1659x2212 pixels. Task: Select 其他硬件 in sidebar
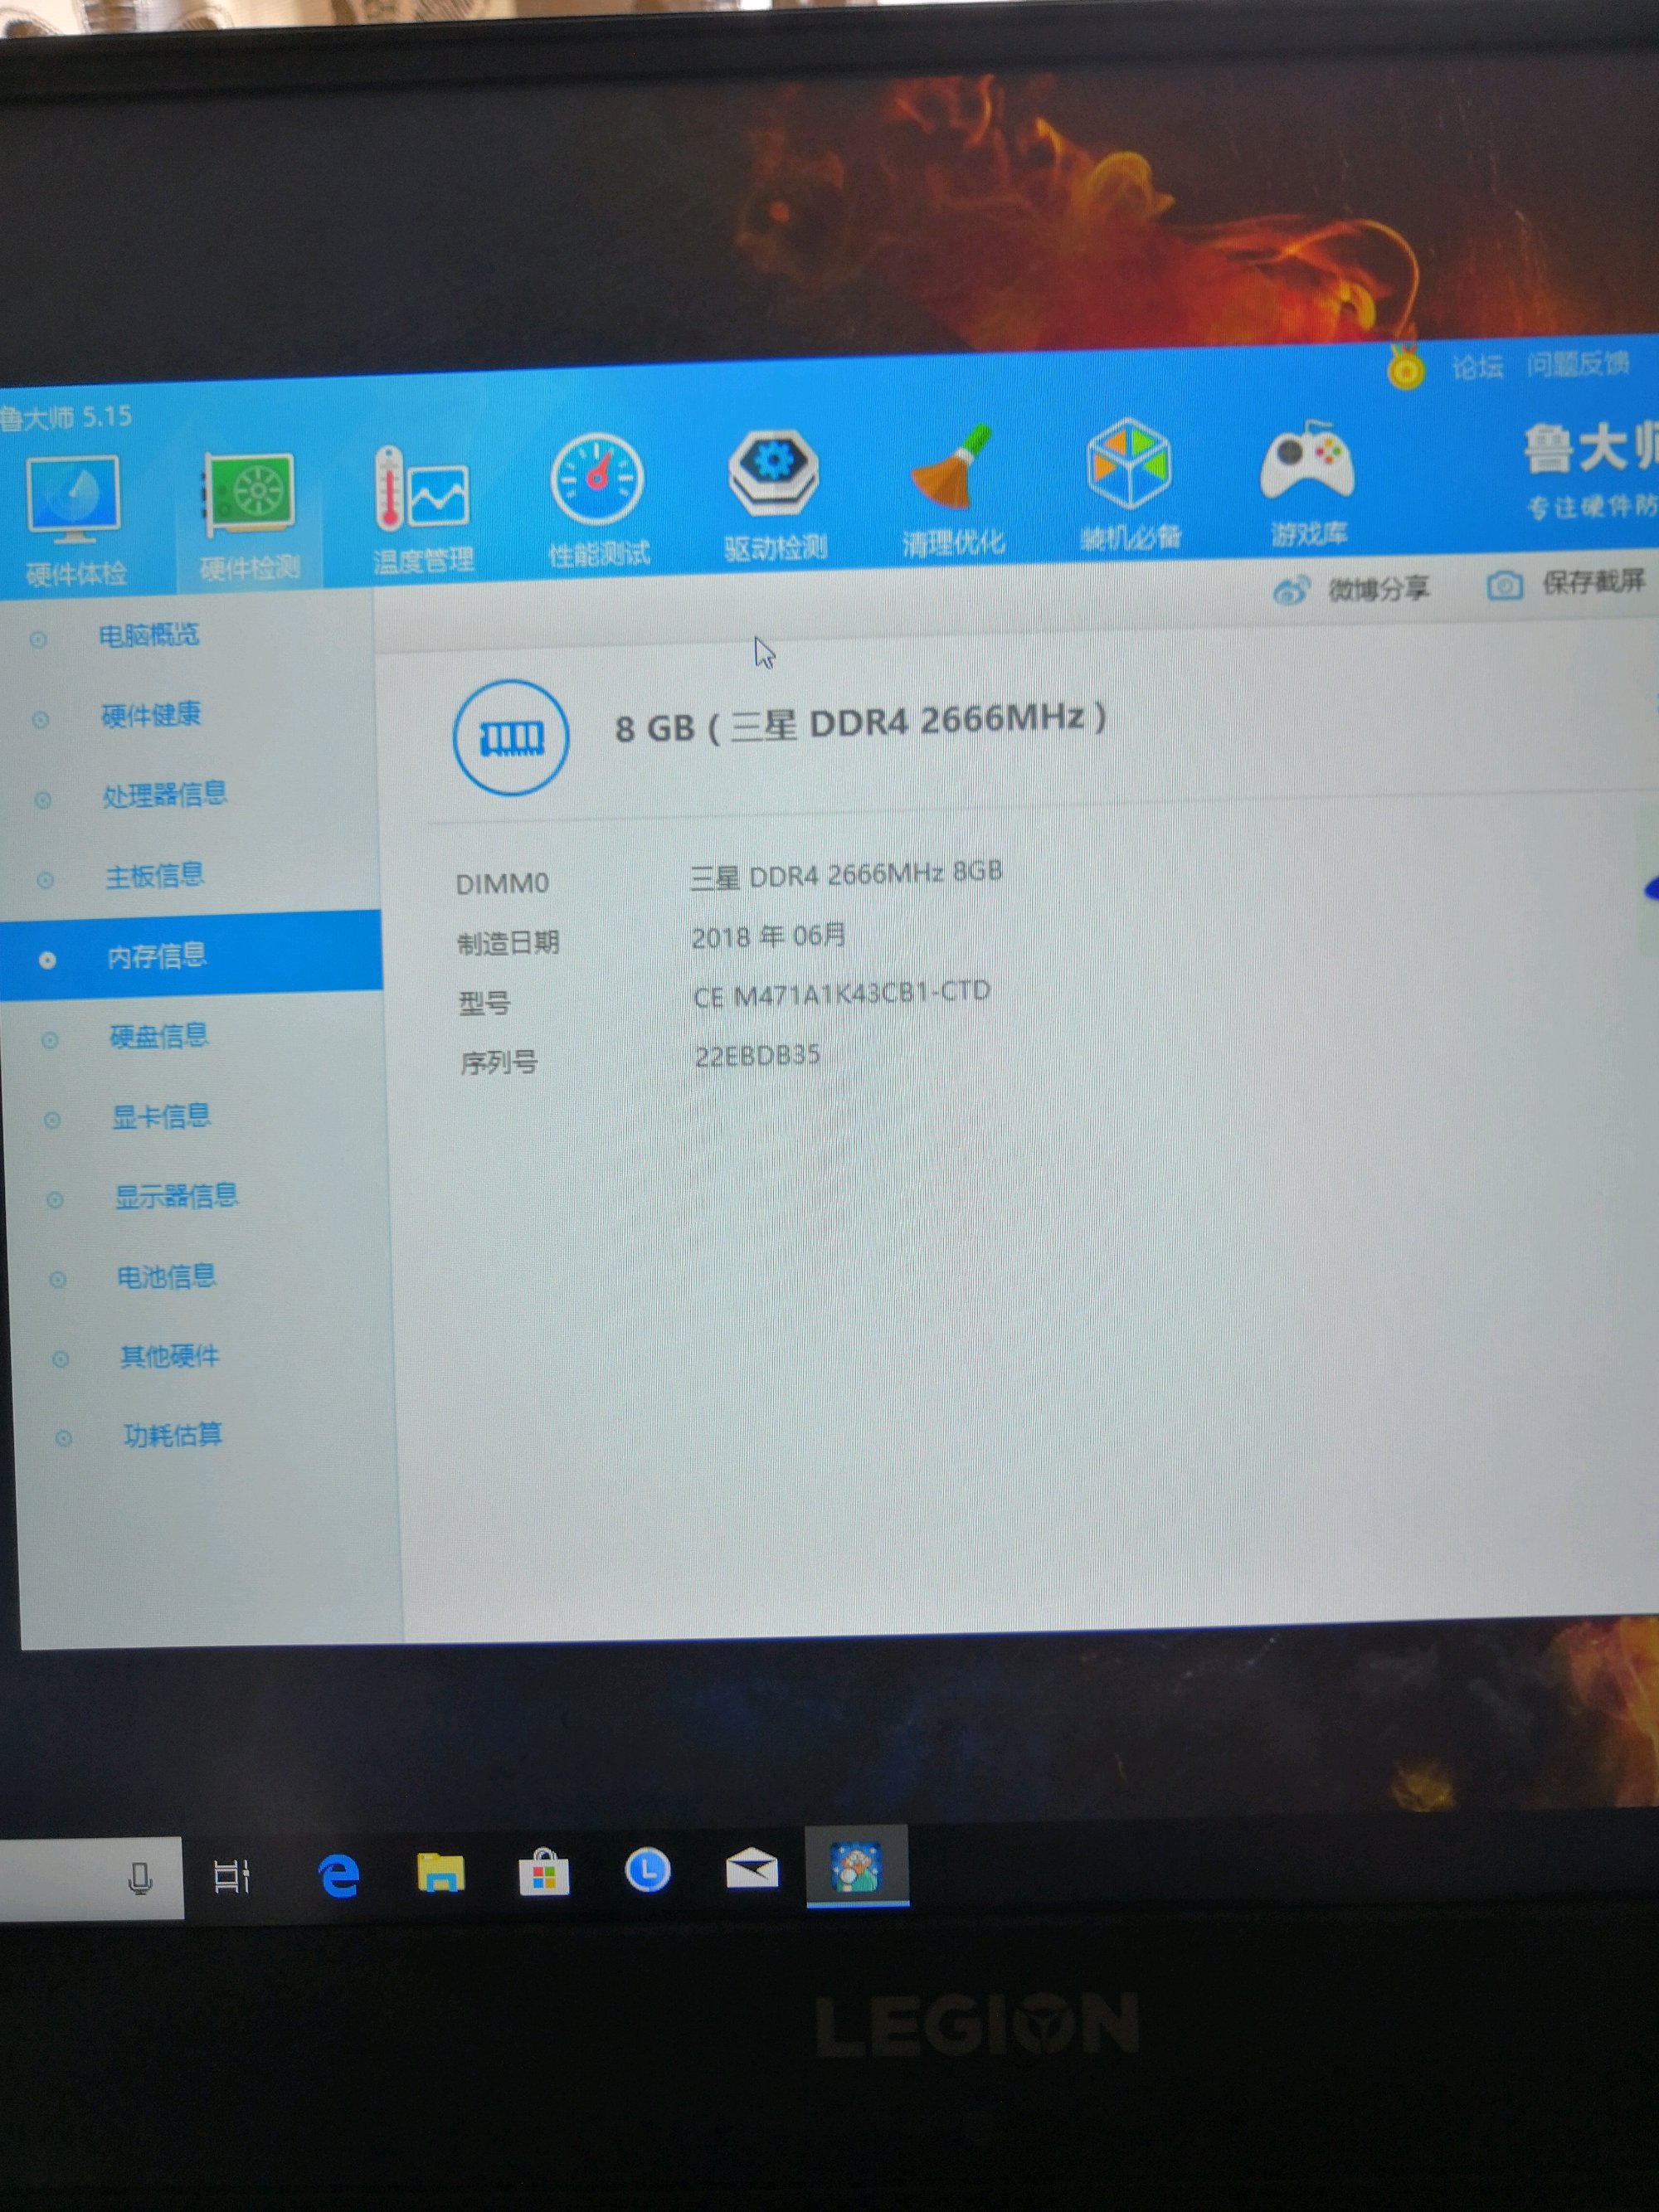pos(169,1357)
